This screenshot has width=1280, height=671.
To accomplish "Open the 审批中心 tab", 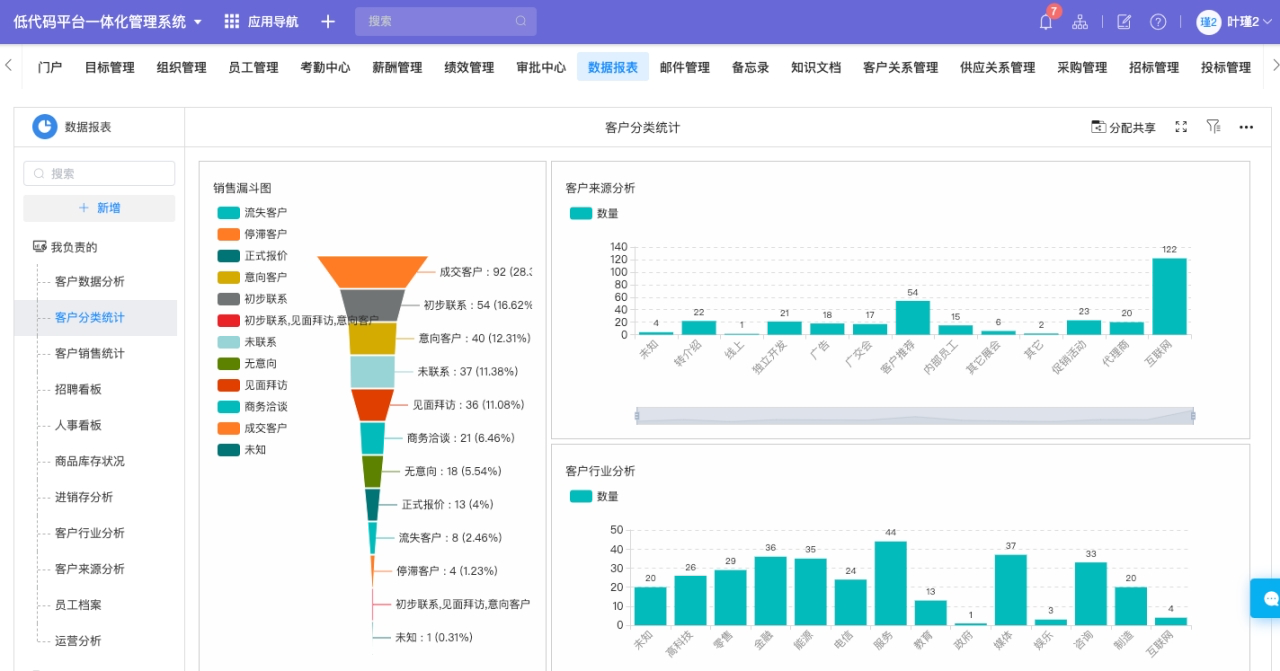I will tap(541, 67).
